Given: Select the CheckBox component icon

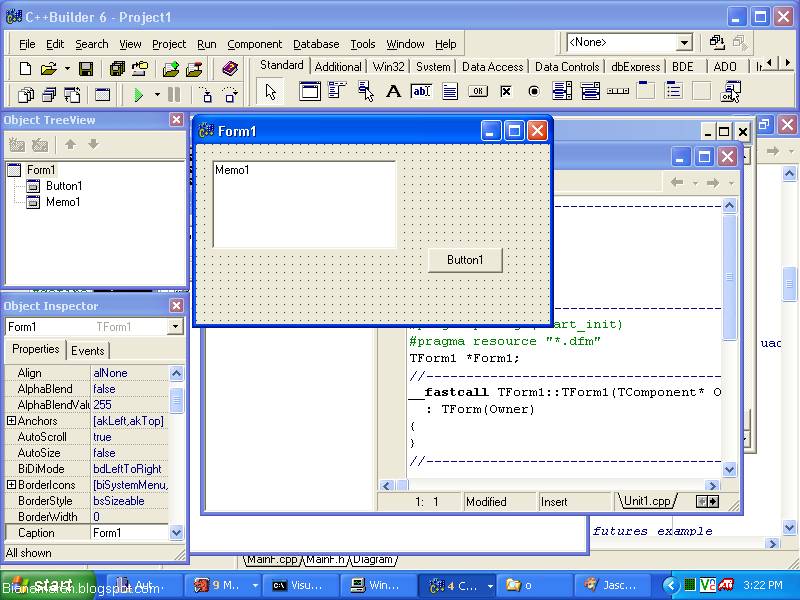Looking at the screenshot, I should (507, 91).
